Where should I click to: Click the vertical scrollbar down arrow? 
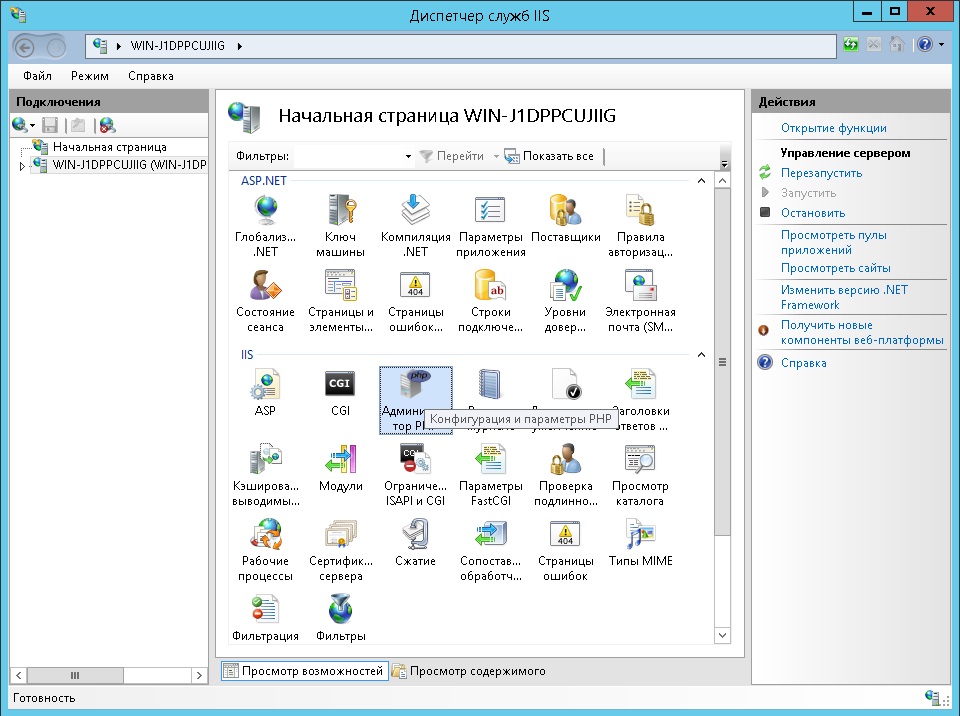click(x=723, y=635)
